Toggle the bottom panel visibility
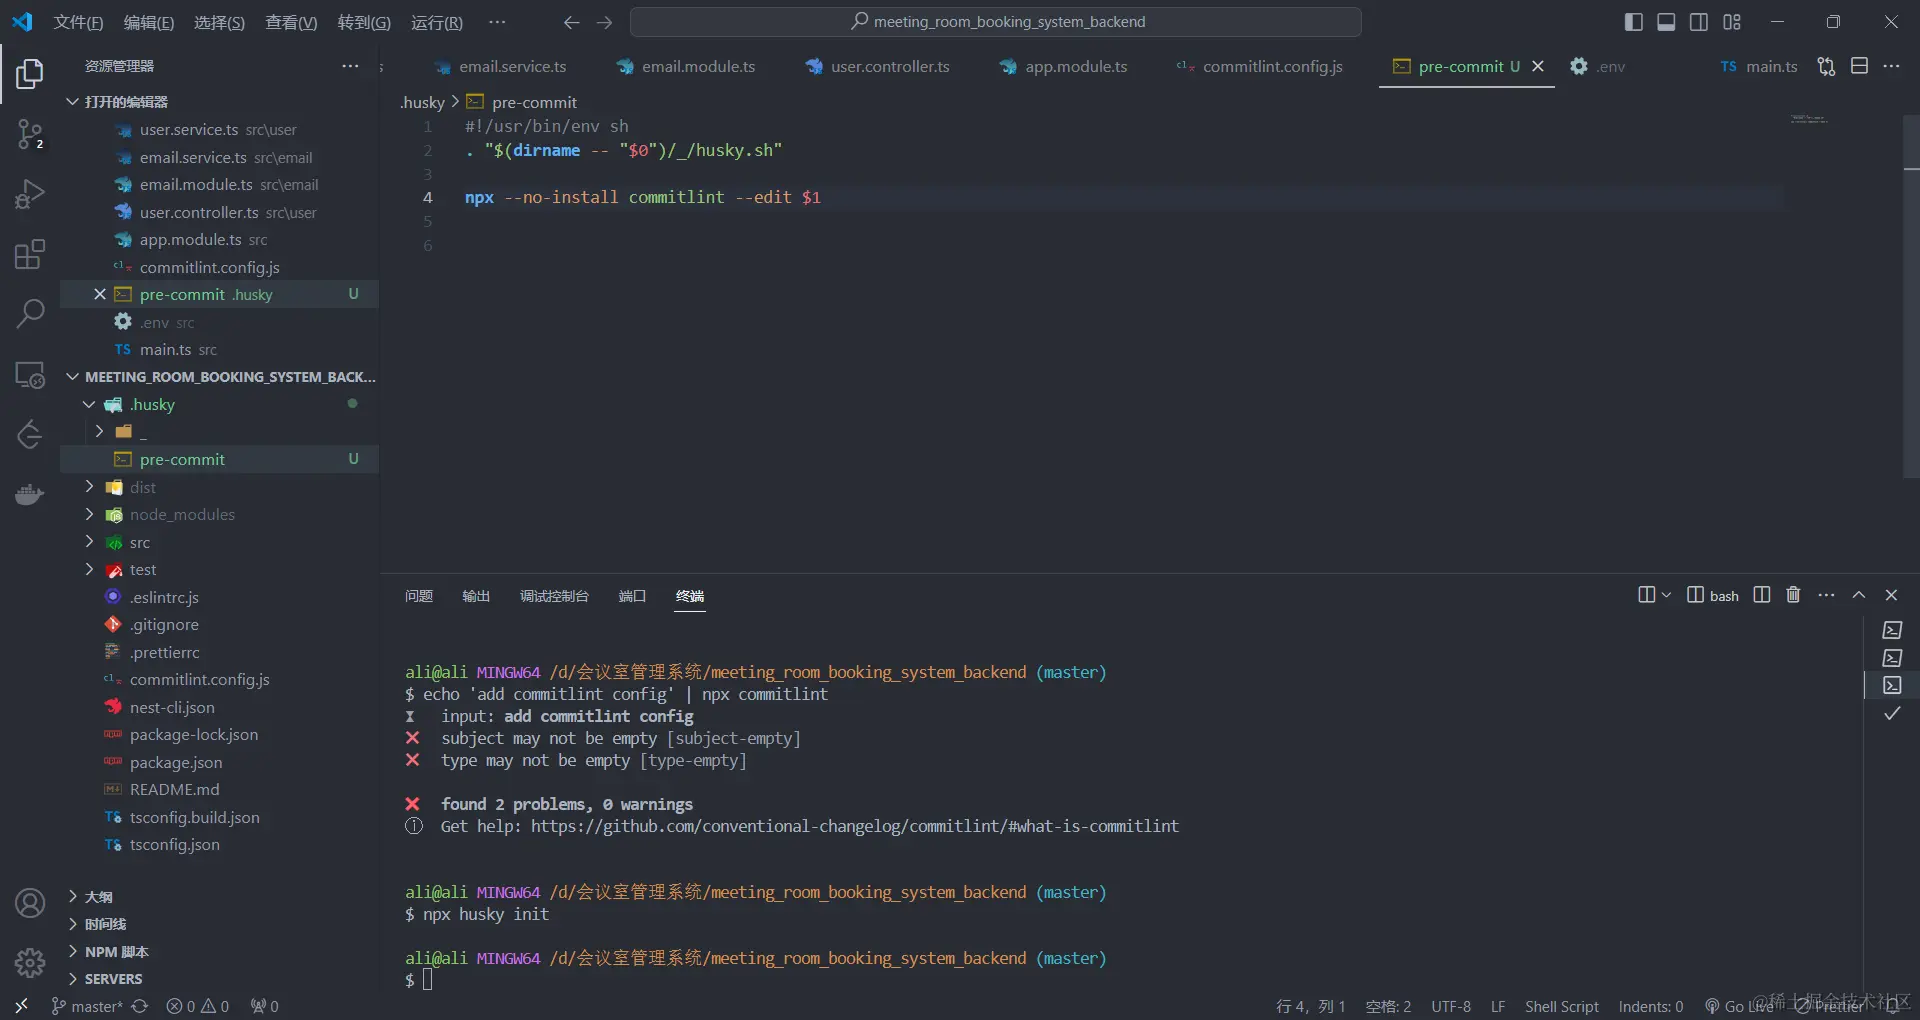Image resolution: width=1920 pixels, height=1020 pixels. point(1666,21)
